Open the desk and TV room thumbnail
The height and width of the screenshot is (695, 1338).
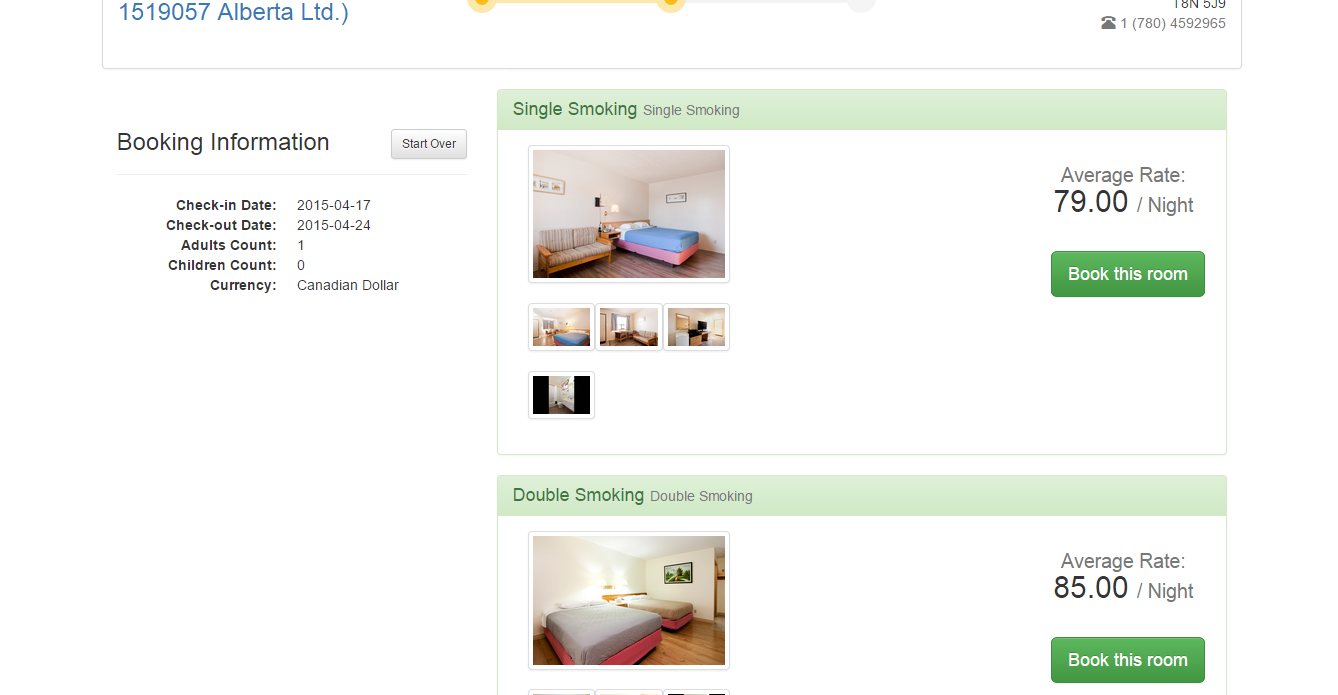click(696, 327)
